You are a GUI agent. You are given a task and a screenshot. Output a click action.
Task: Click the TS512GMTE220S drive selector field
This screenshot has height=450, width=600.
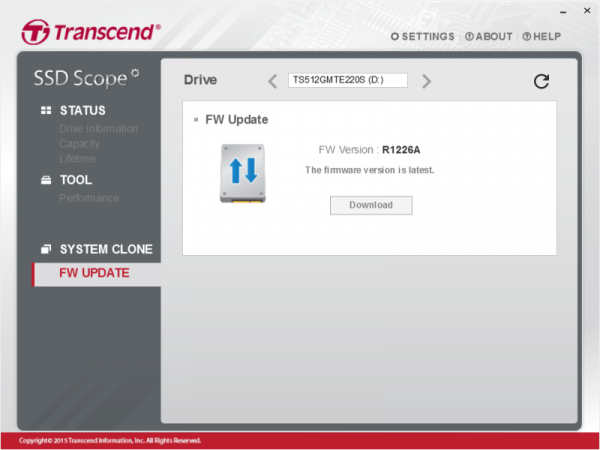[x=348, y=81]
